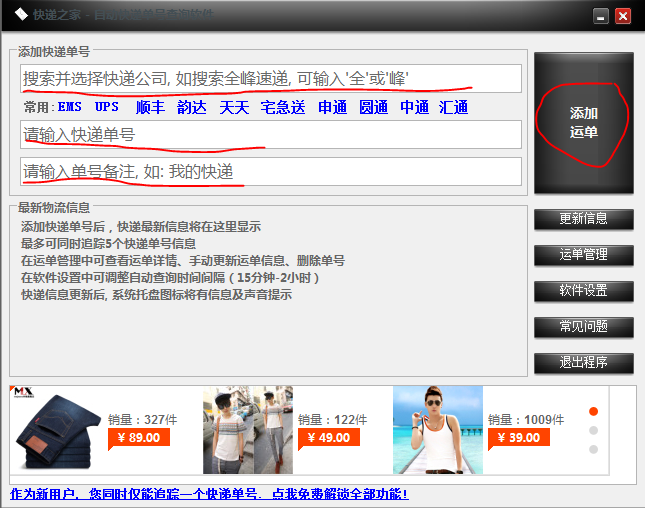Screen dimensions: 645x508
Task: Click the ¥ 39.00 price tag
Action: pos(519,438)
